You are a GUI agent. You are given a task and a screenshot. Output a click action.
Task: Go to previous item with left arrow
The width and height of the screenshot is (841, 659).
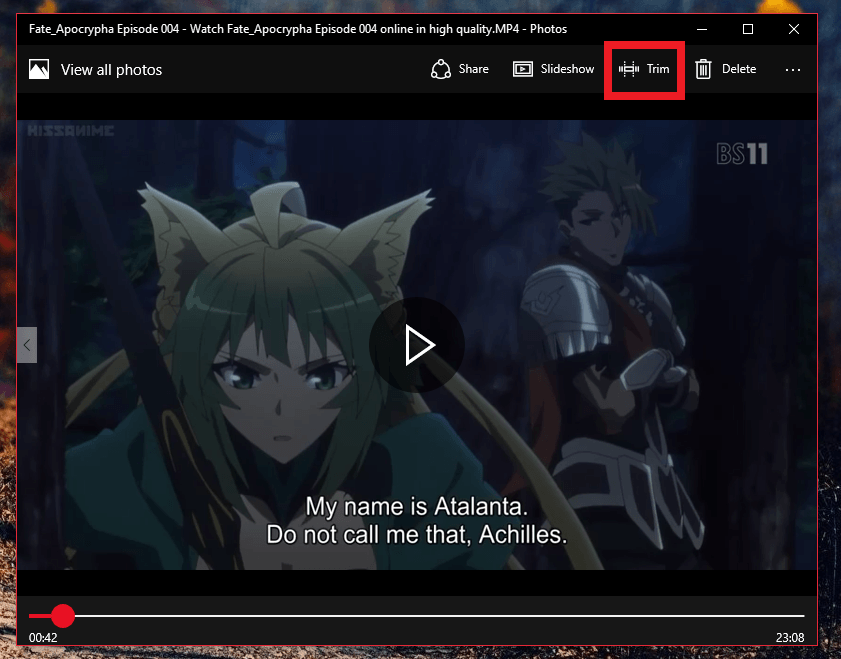pos(27,345)
